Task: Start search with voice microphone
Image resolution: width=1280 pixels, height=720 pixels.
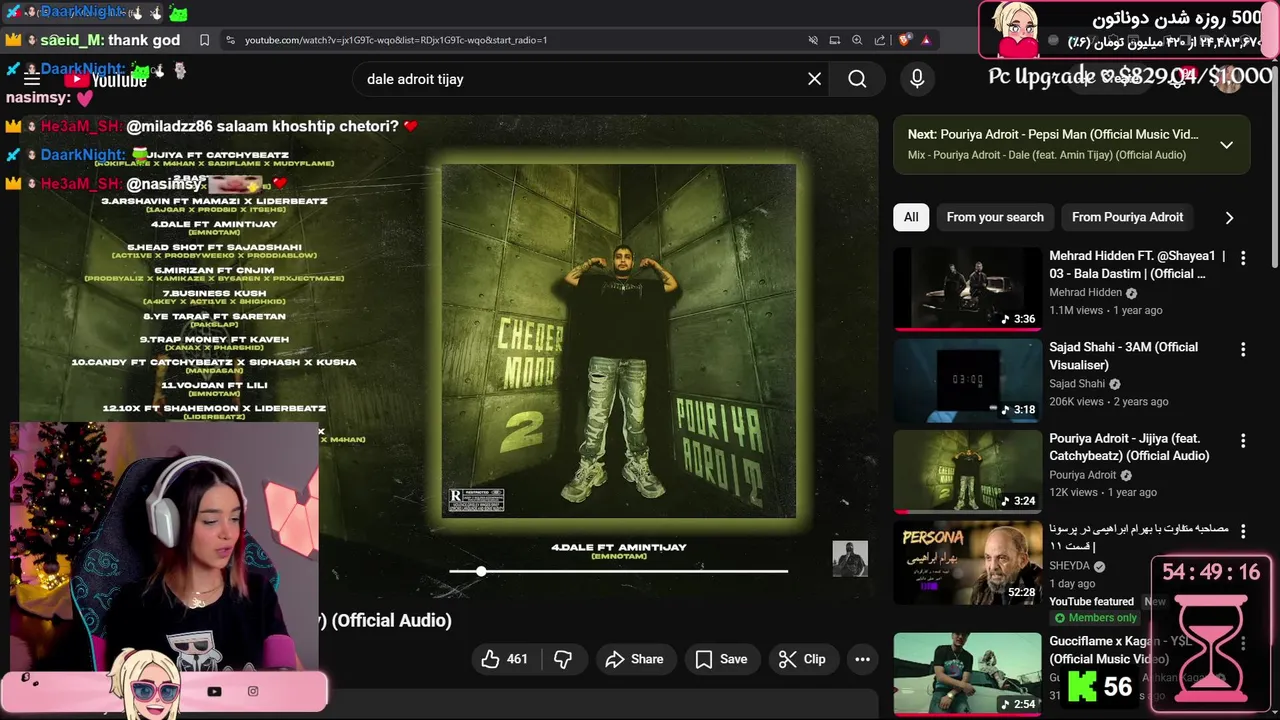Action: pyautogui.click(x=917, y=79)
